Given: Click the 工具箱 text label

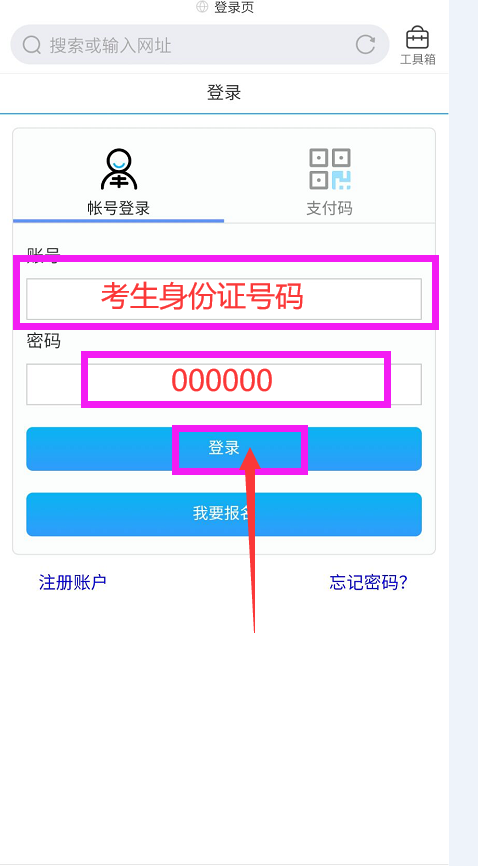Looking at the screenshot, I should 418,59.
